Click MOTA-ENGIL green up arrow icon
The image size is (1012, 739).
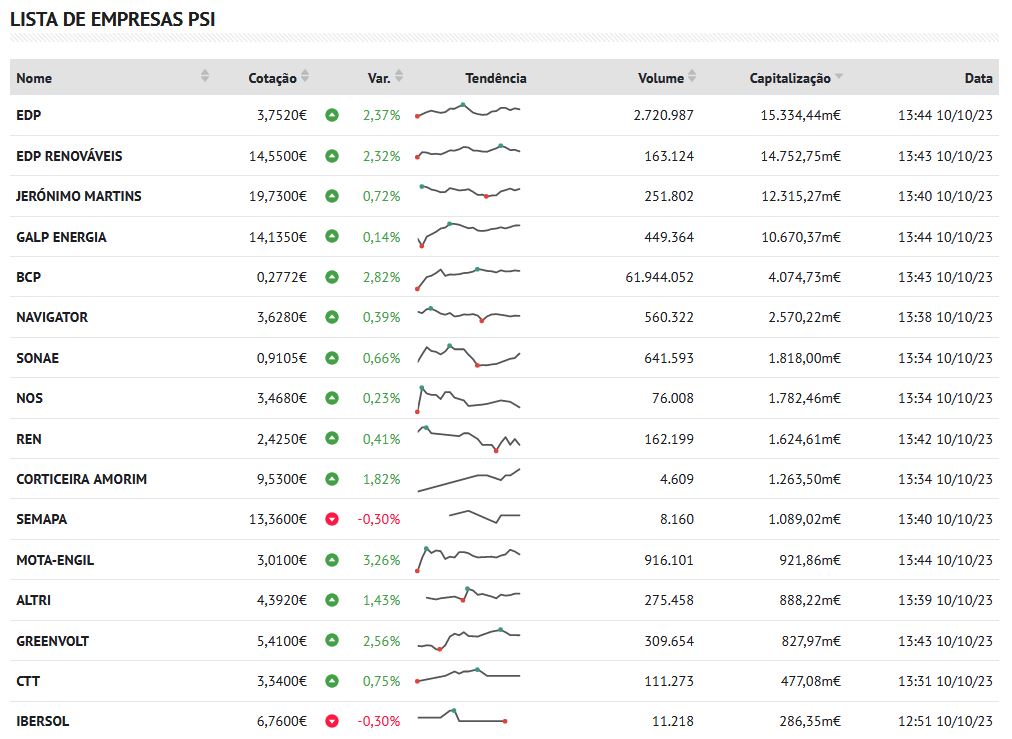pyautogui.click(x=332, y=560)
